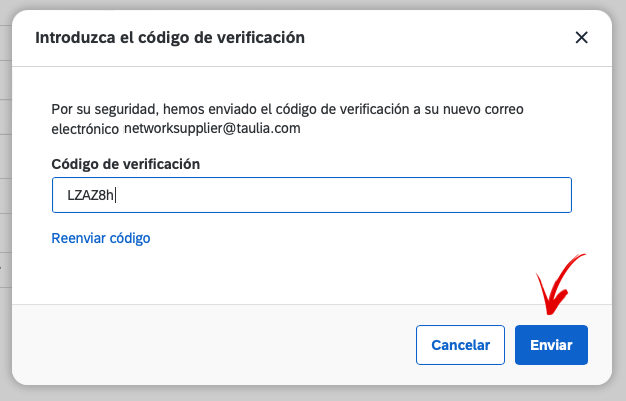The height and width of the screenshot is (401, 626).
Task: Focus the Código de verificación input field
Action: (x=312, y=195)
